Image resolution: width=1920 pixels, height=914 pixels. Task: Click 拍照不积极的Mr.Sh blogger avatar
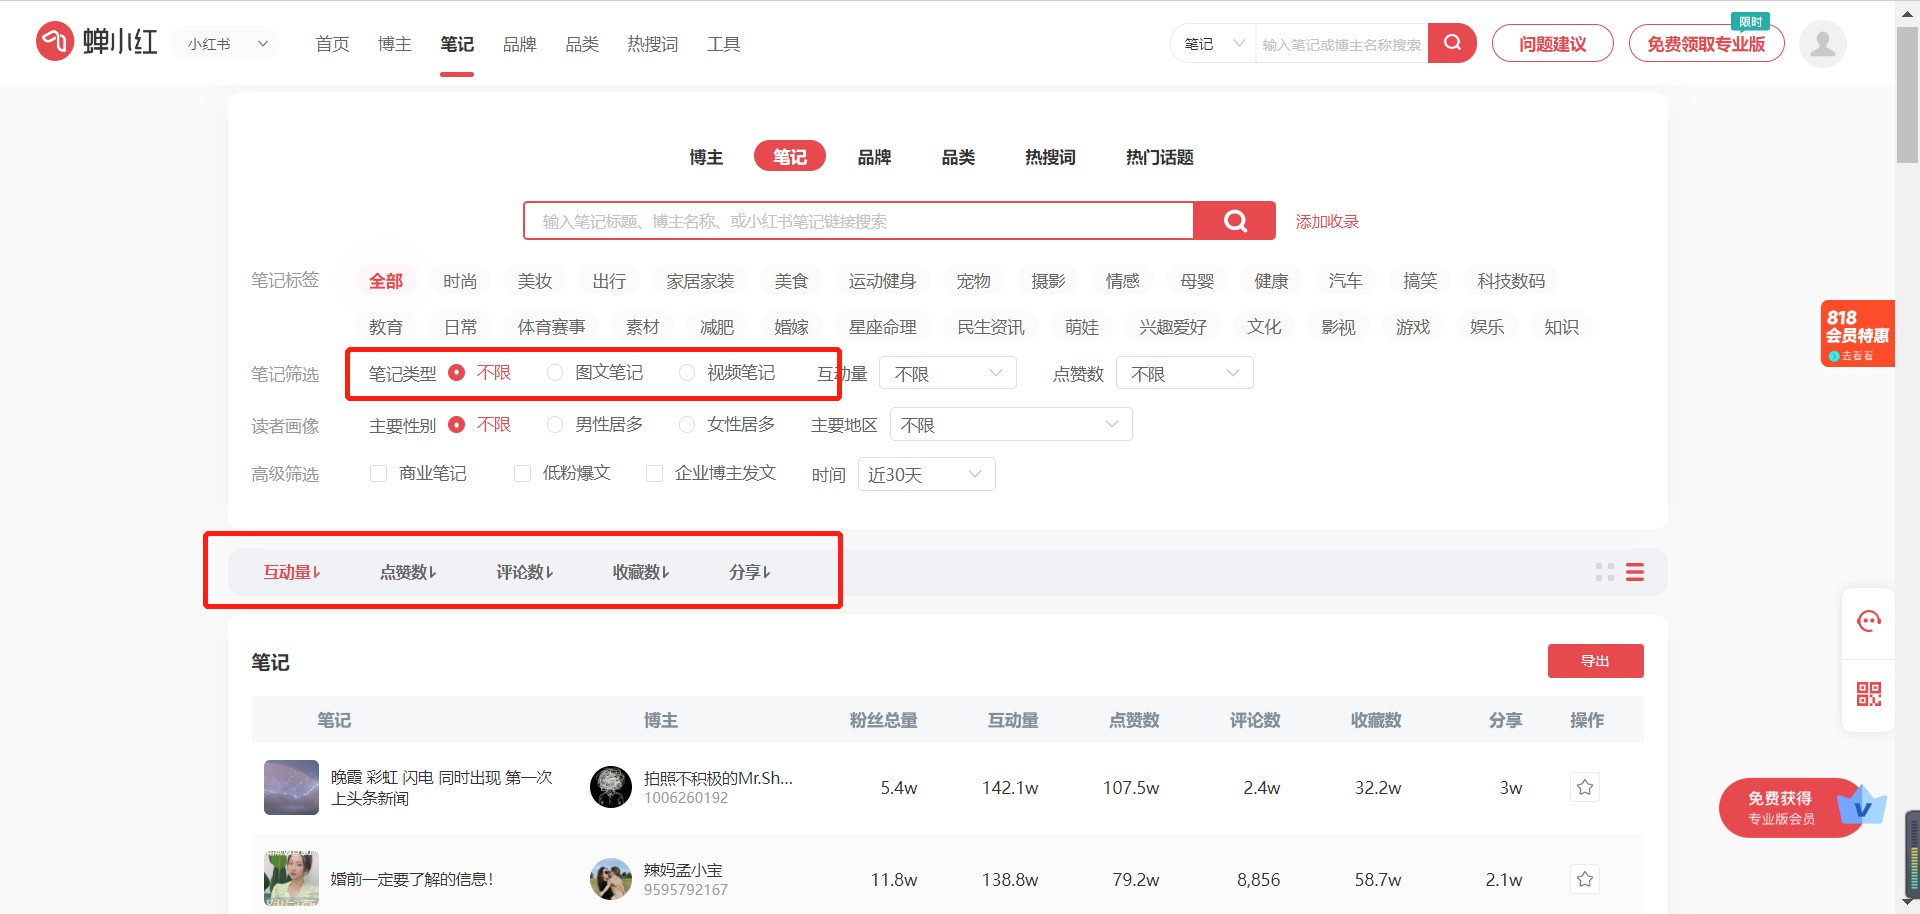(x=611, y=787)
